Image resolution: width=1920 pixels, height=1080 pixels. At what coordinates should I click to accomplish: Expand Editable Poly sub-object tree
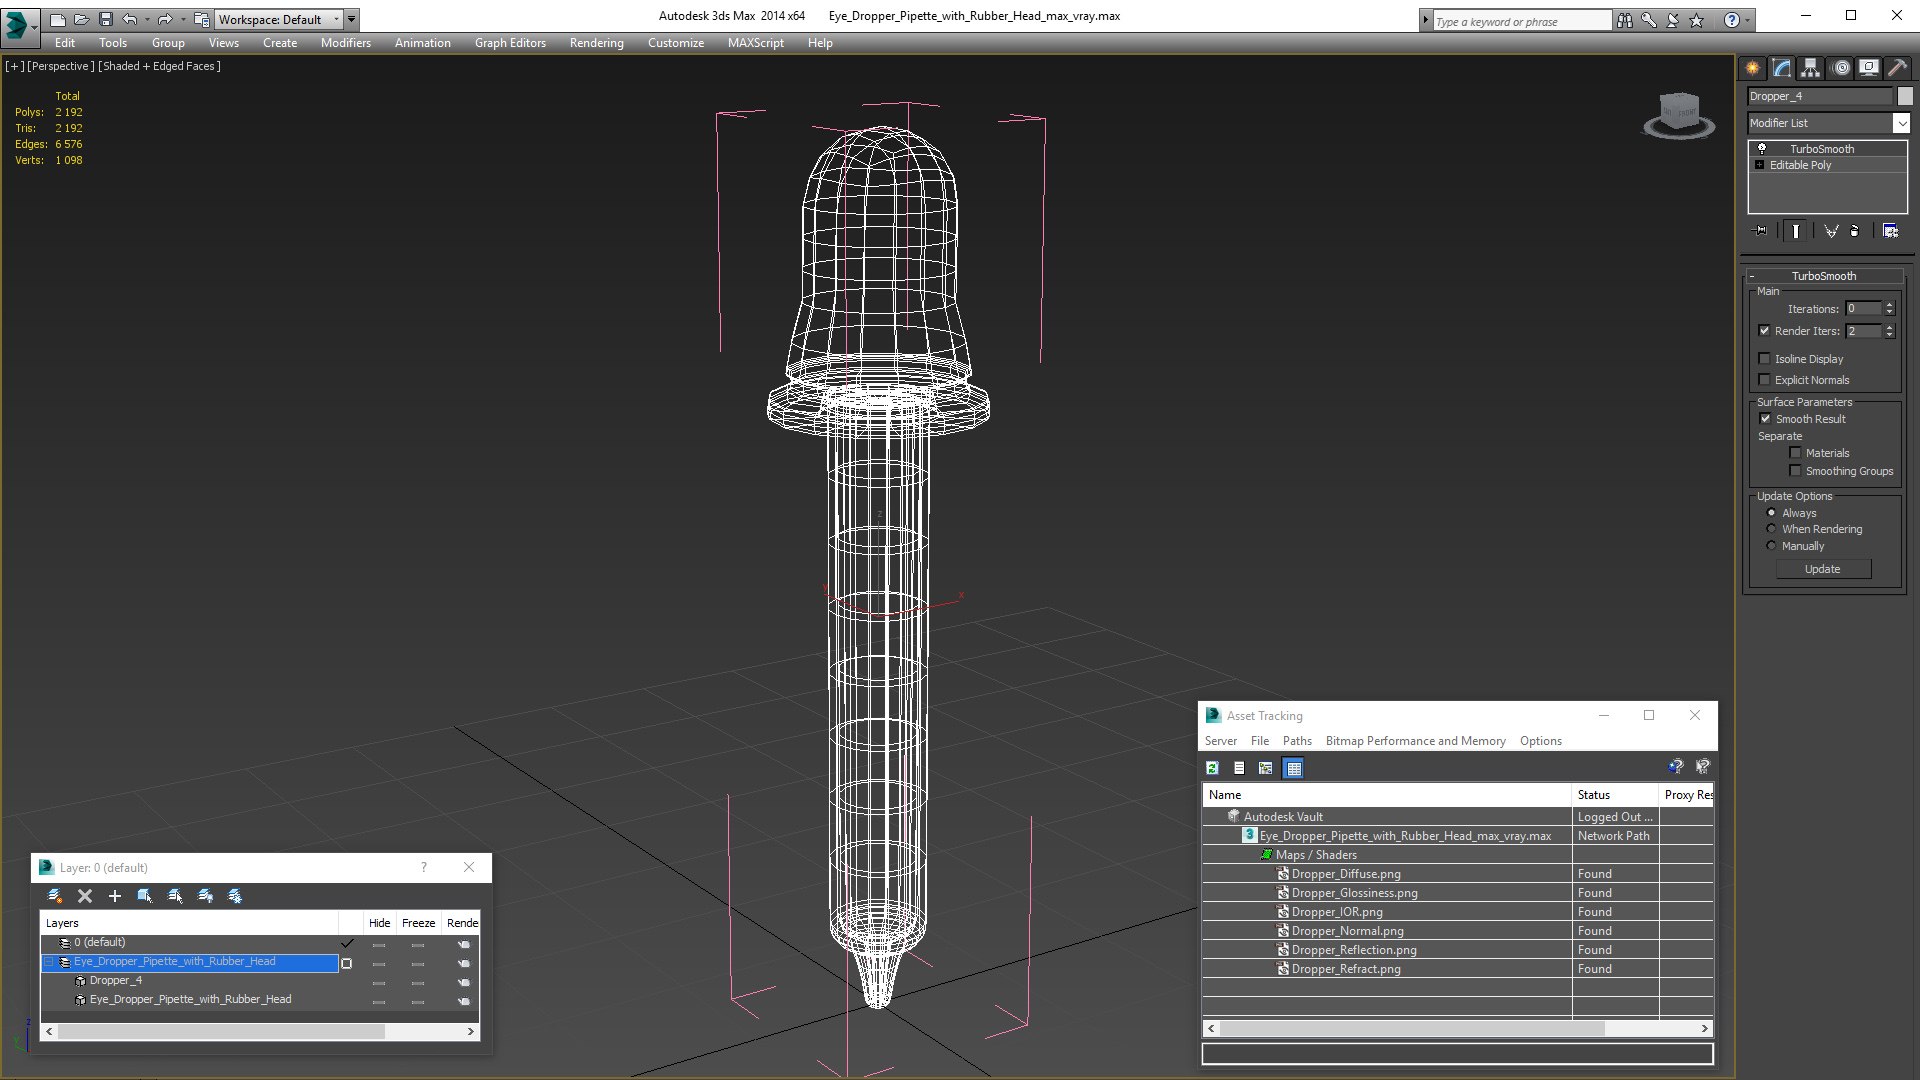pyautogui.click(x=1760, y=165)
